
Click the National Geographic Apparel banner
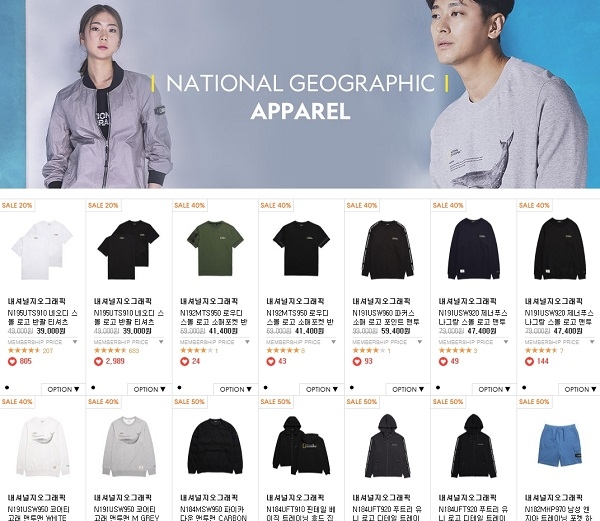[x=300, y=94]
